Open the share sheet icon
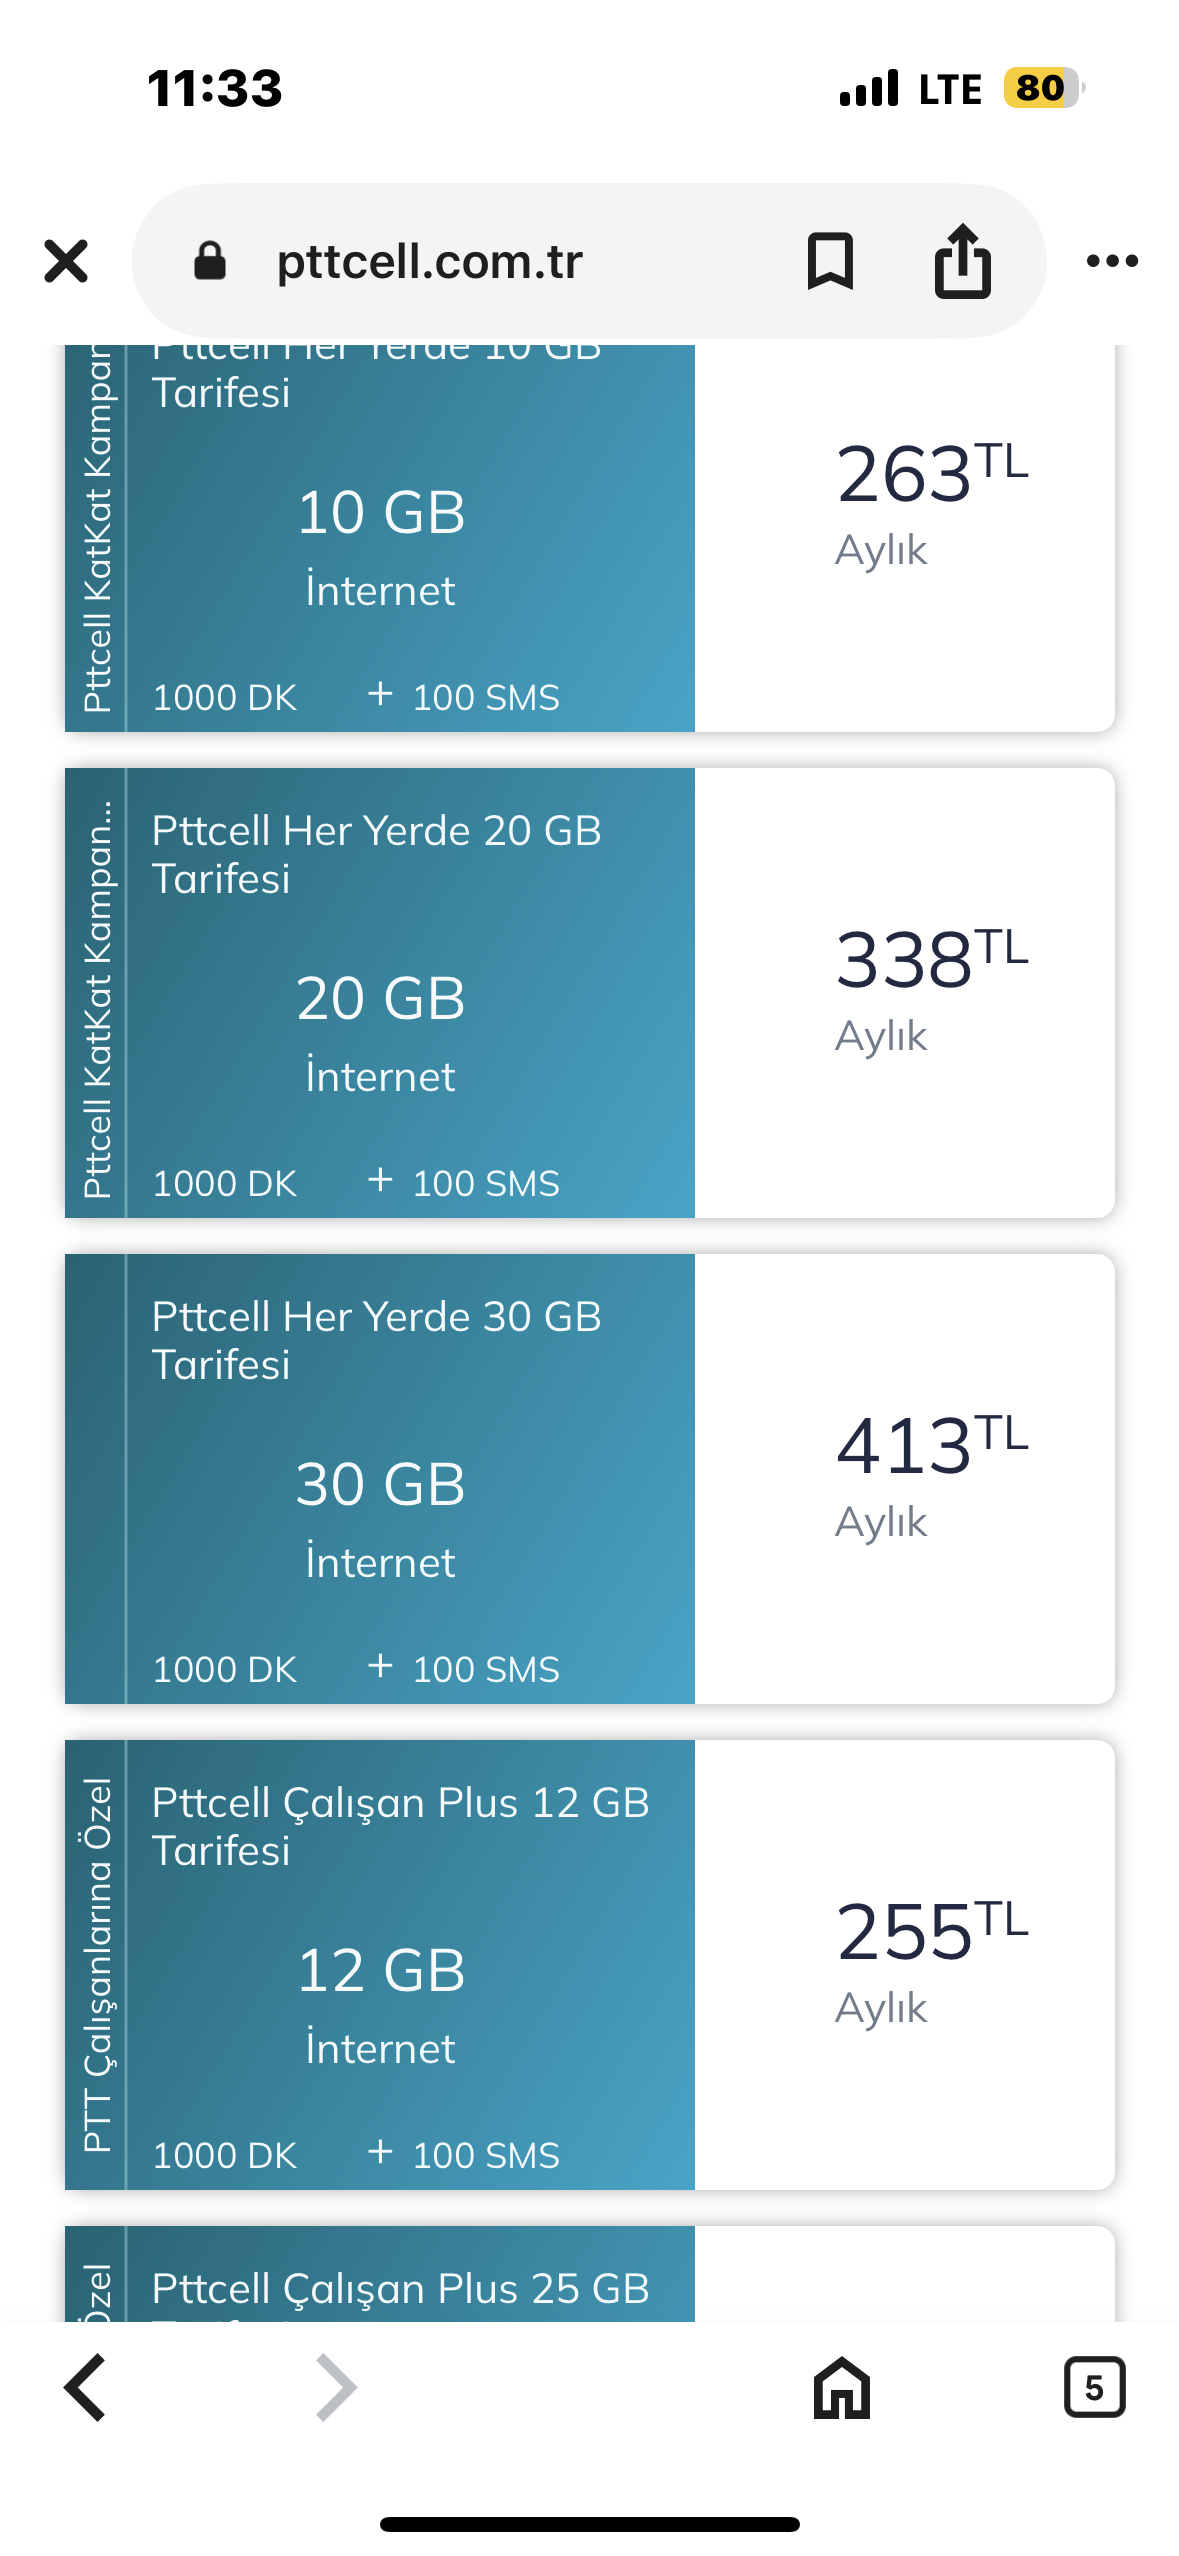The image size is (1179, 2556). pos(962,261)
